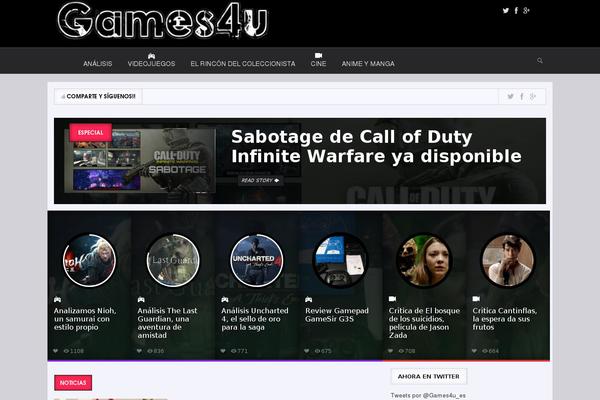Click the Especial tag on featured banner

pos(91,132)
